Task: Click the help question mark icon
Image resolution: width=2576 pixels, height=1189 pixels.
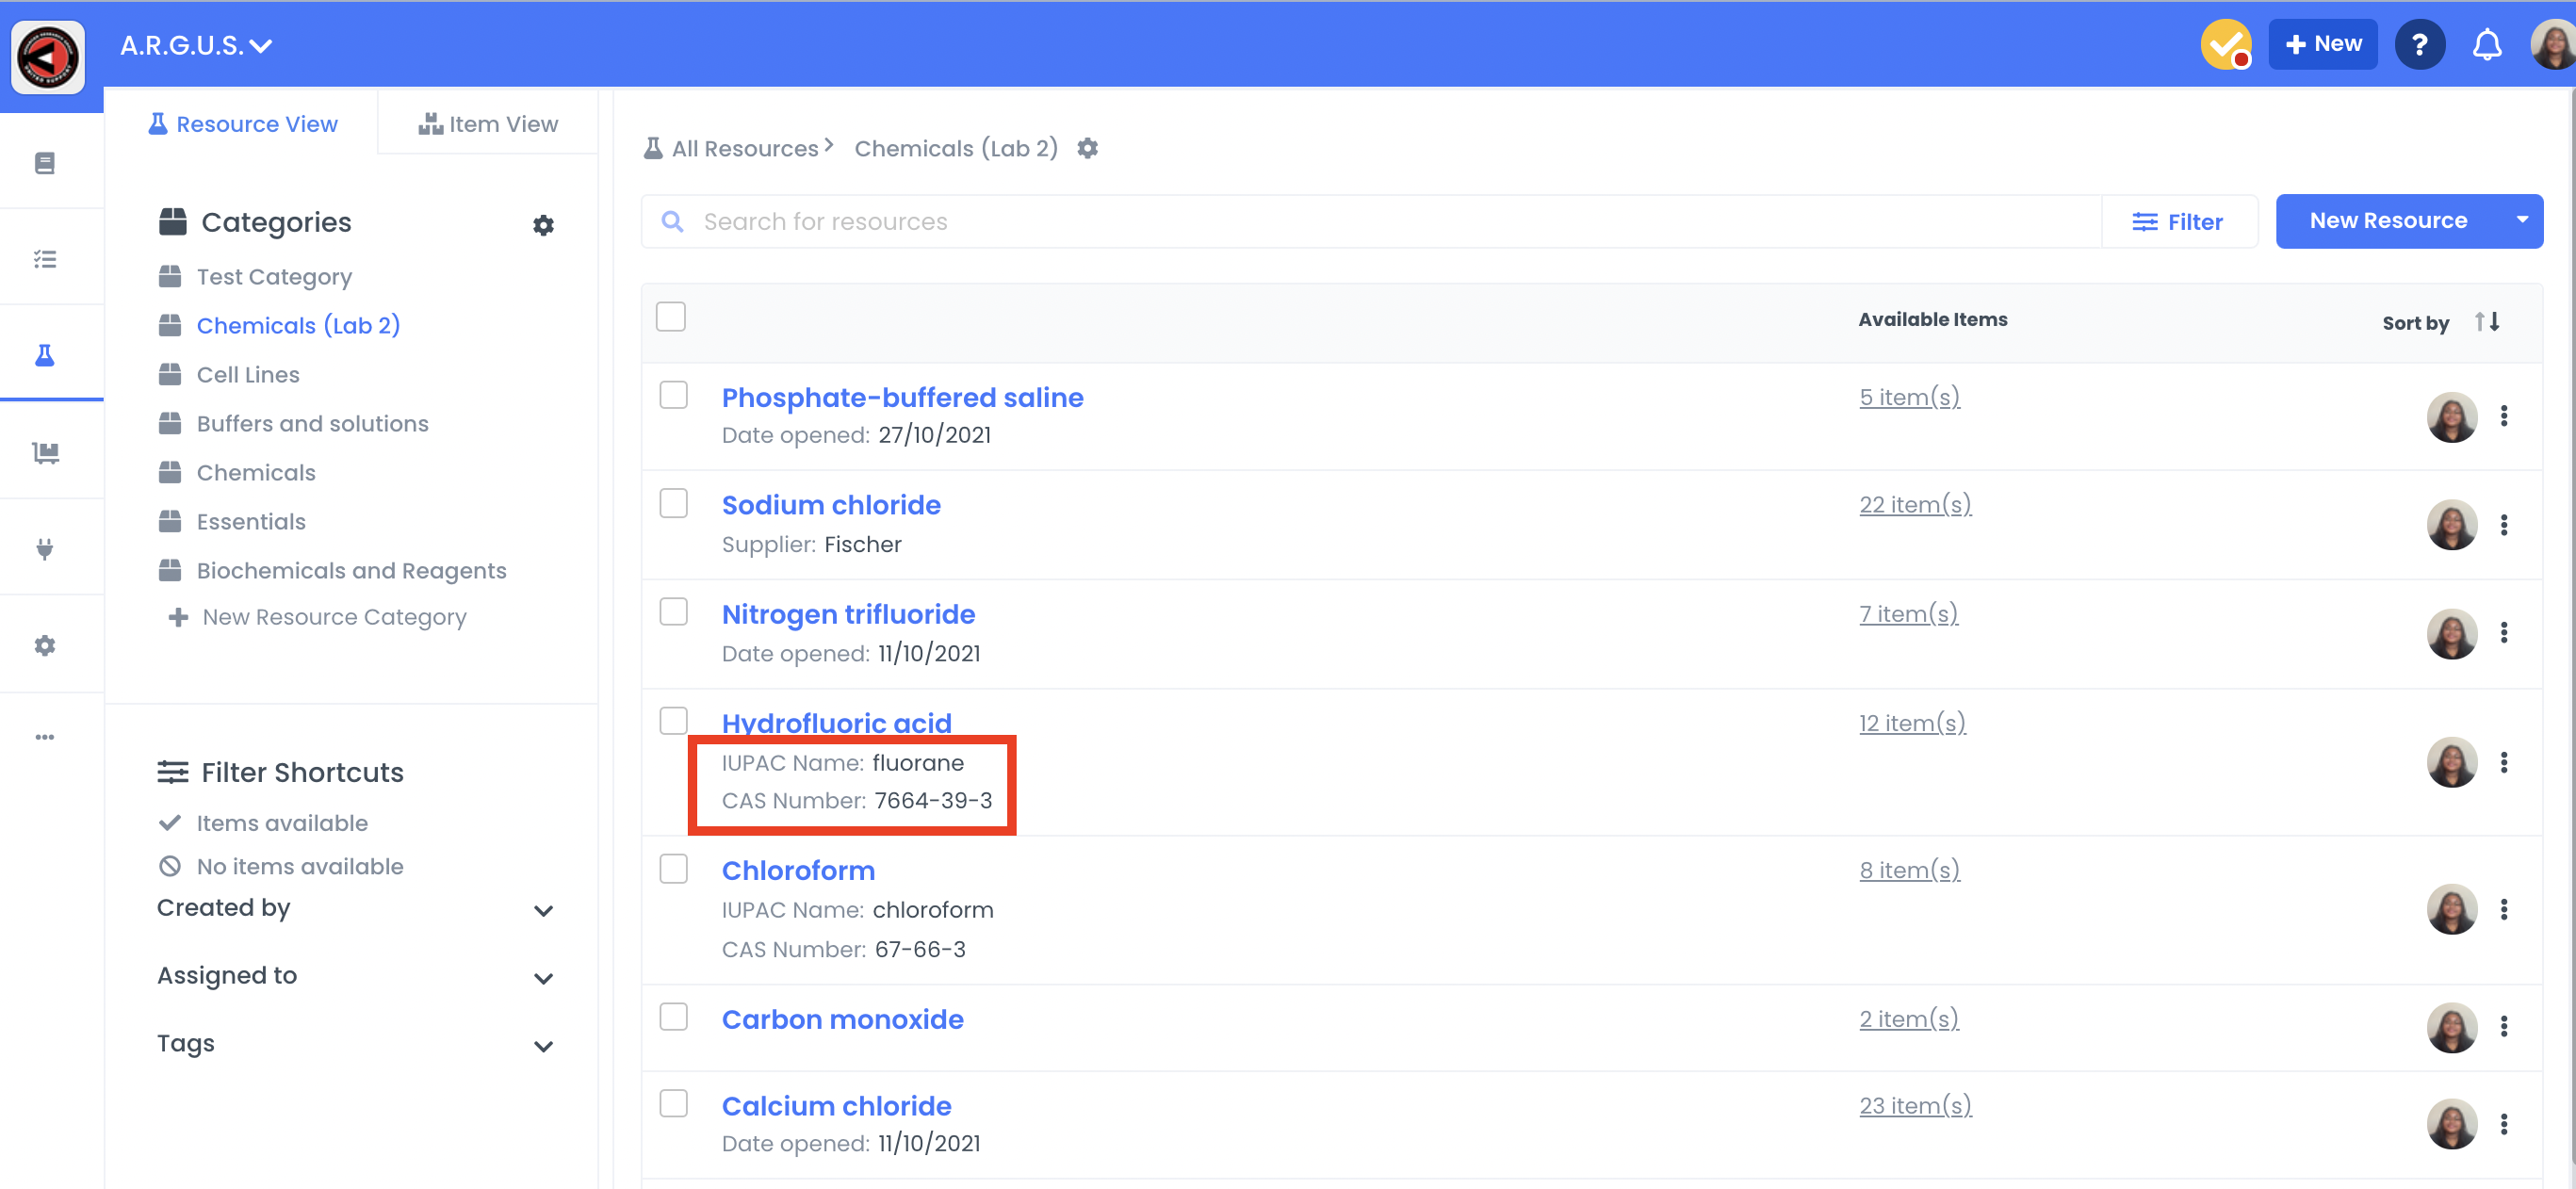Action: 2419,45
